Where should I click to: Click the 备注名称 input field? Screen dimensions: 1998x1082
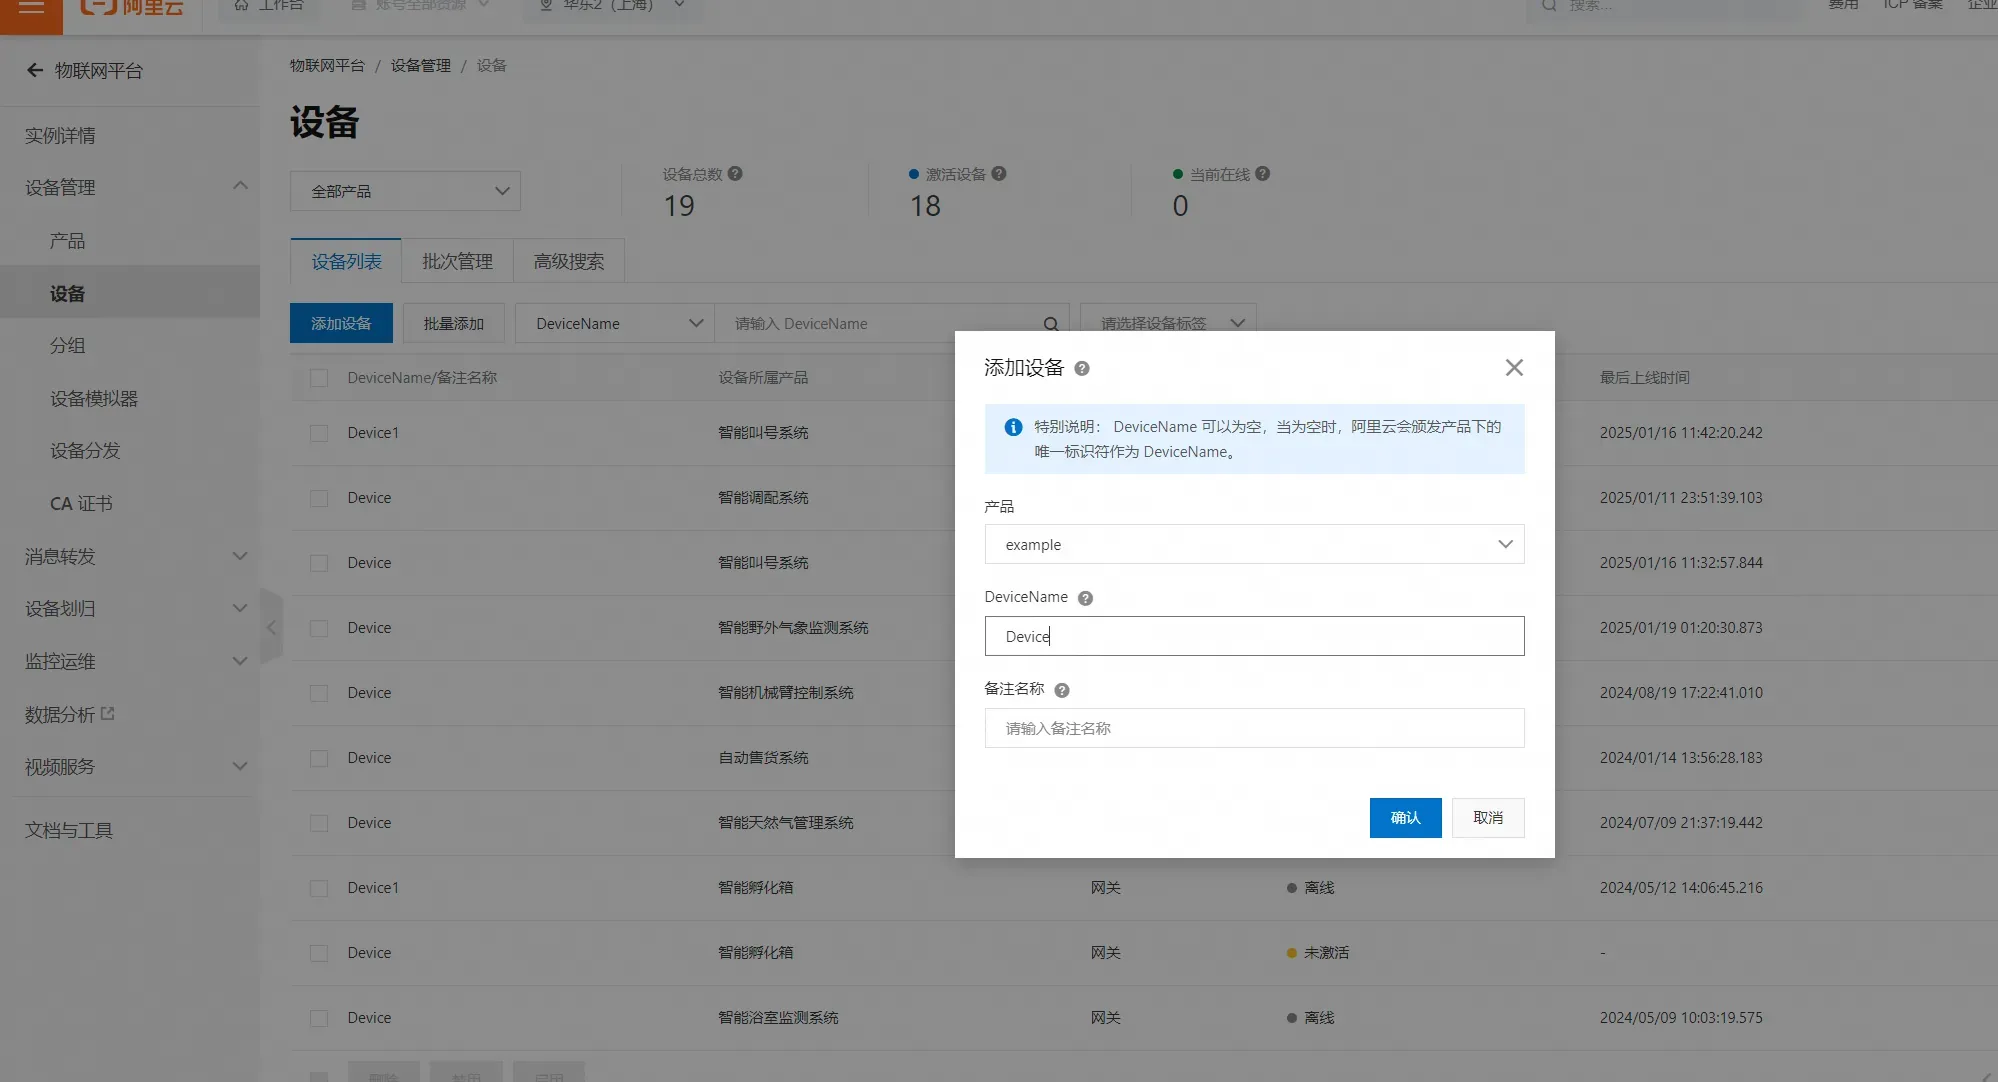pos(1254,728)
